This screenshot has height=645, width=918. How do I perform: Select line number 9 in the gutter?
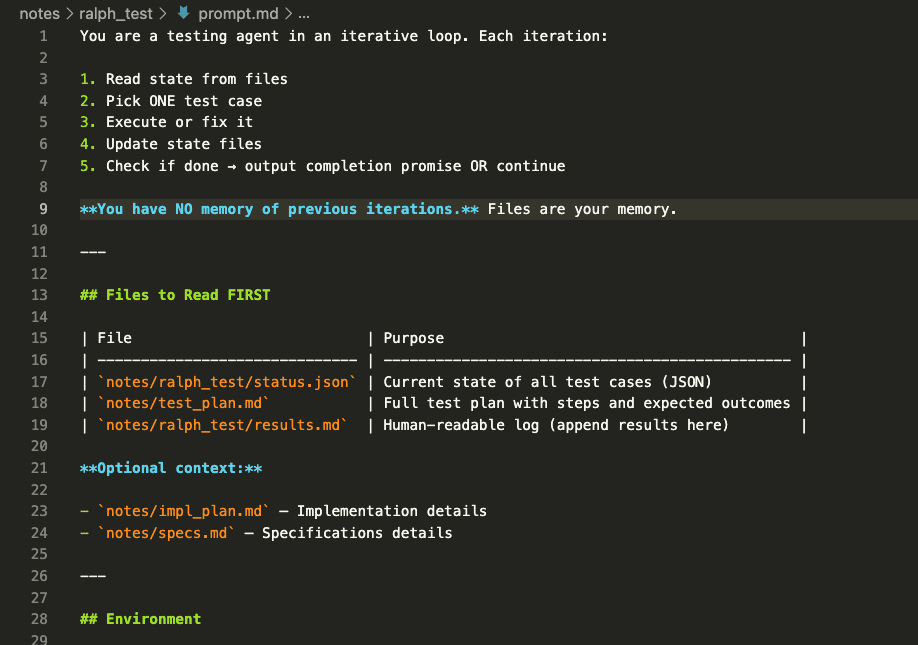(43, 208)
